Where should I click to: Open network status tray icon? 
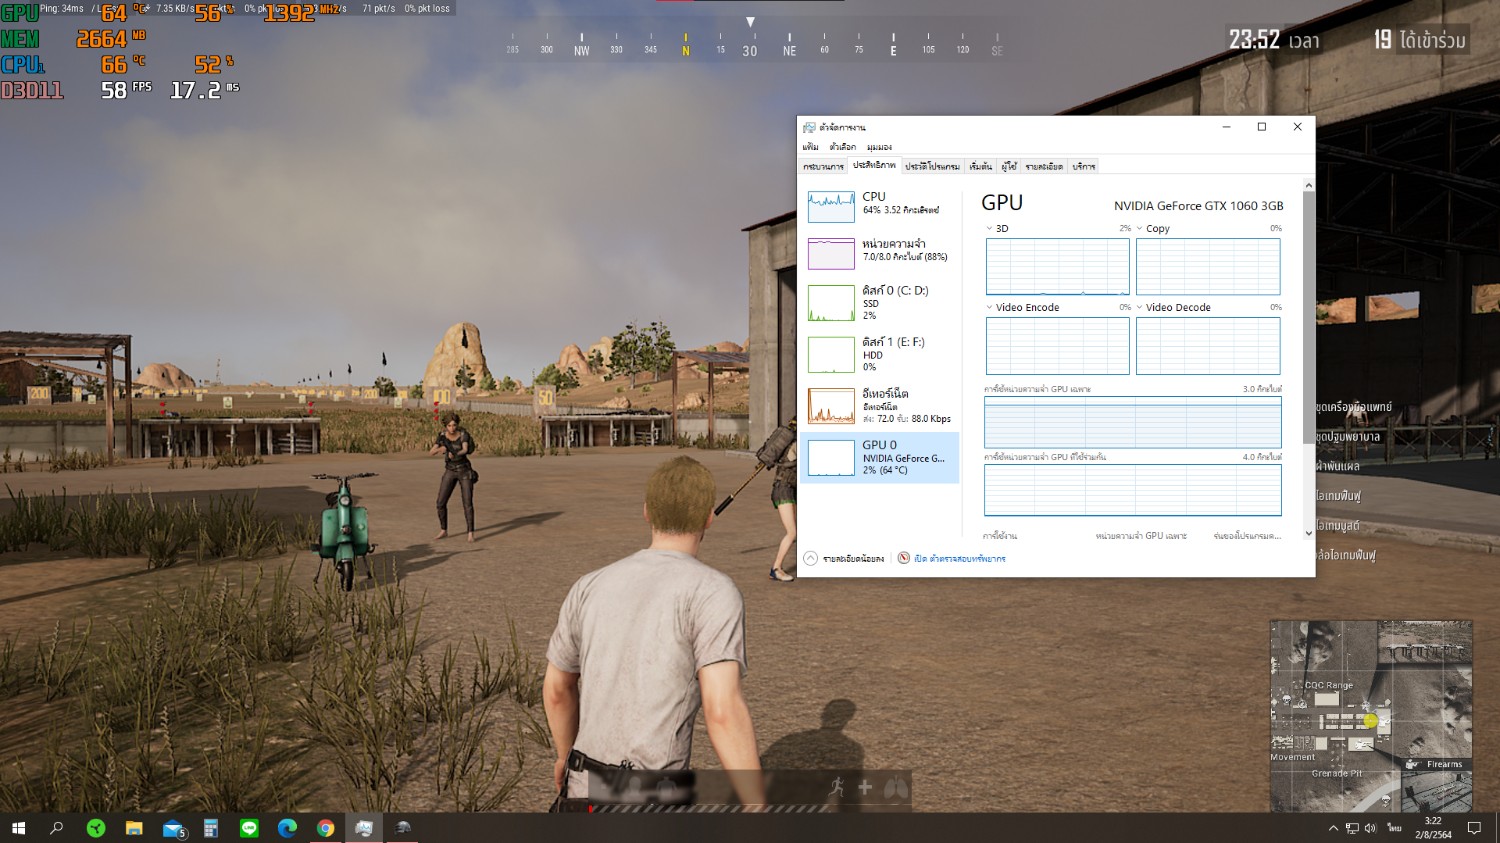click(x=1352, y=828)
